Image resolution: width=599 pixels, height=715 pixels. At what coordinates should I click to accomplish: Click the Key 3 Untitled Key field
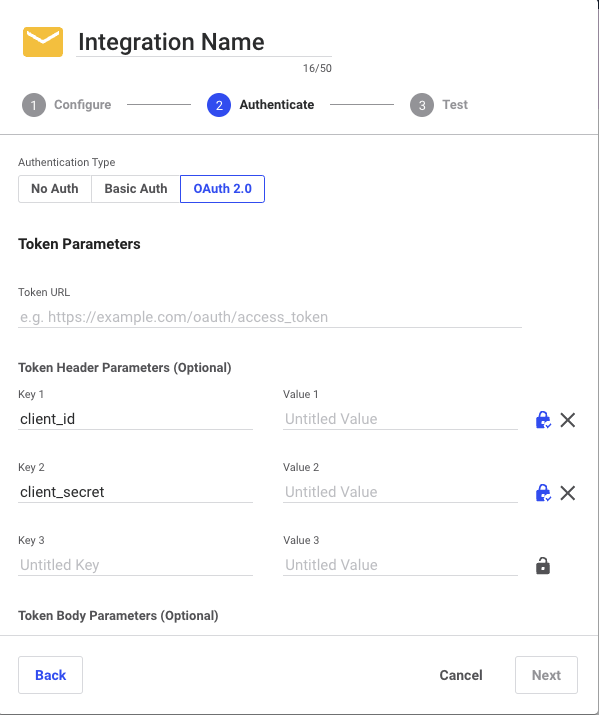click(135, 565)
